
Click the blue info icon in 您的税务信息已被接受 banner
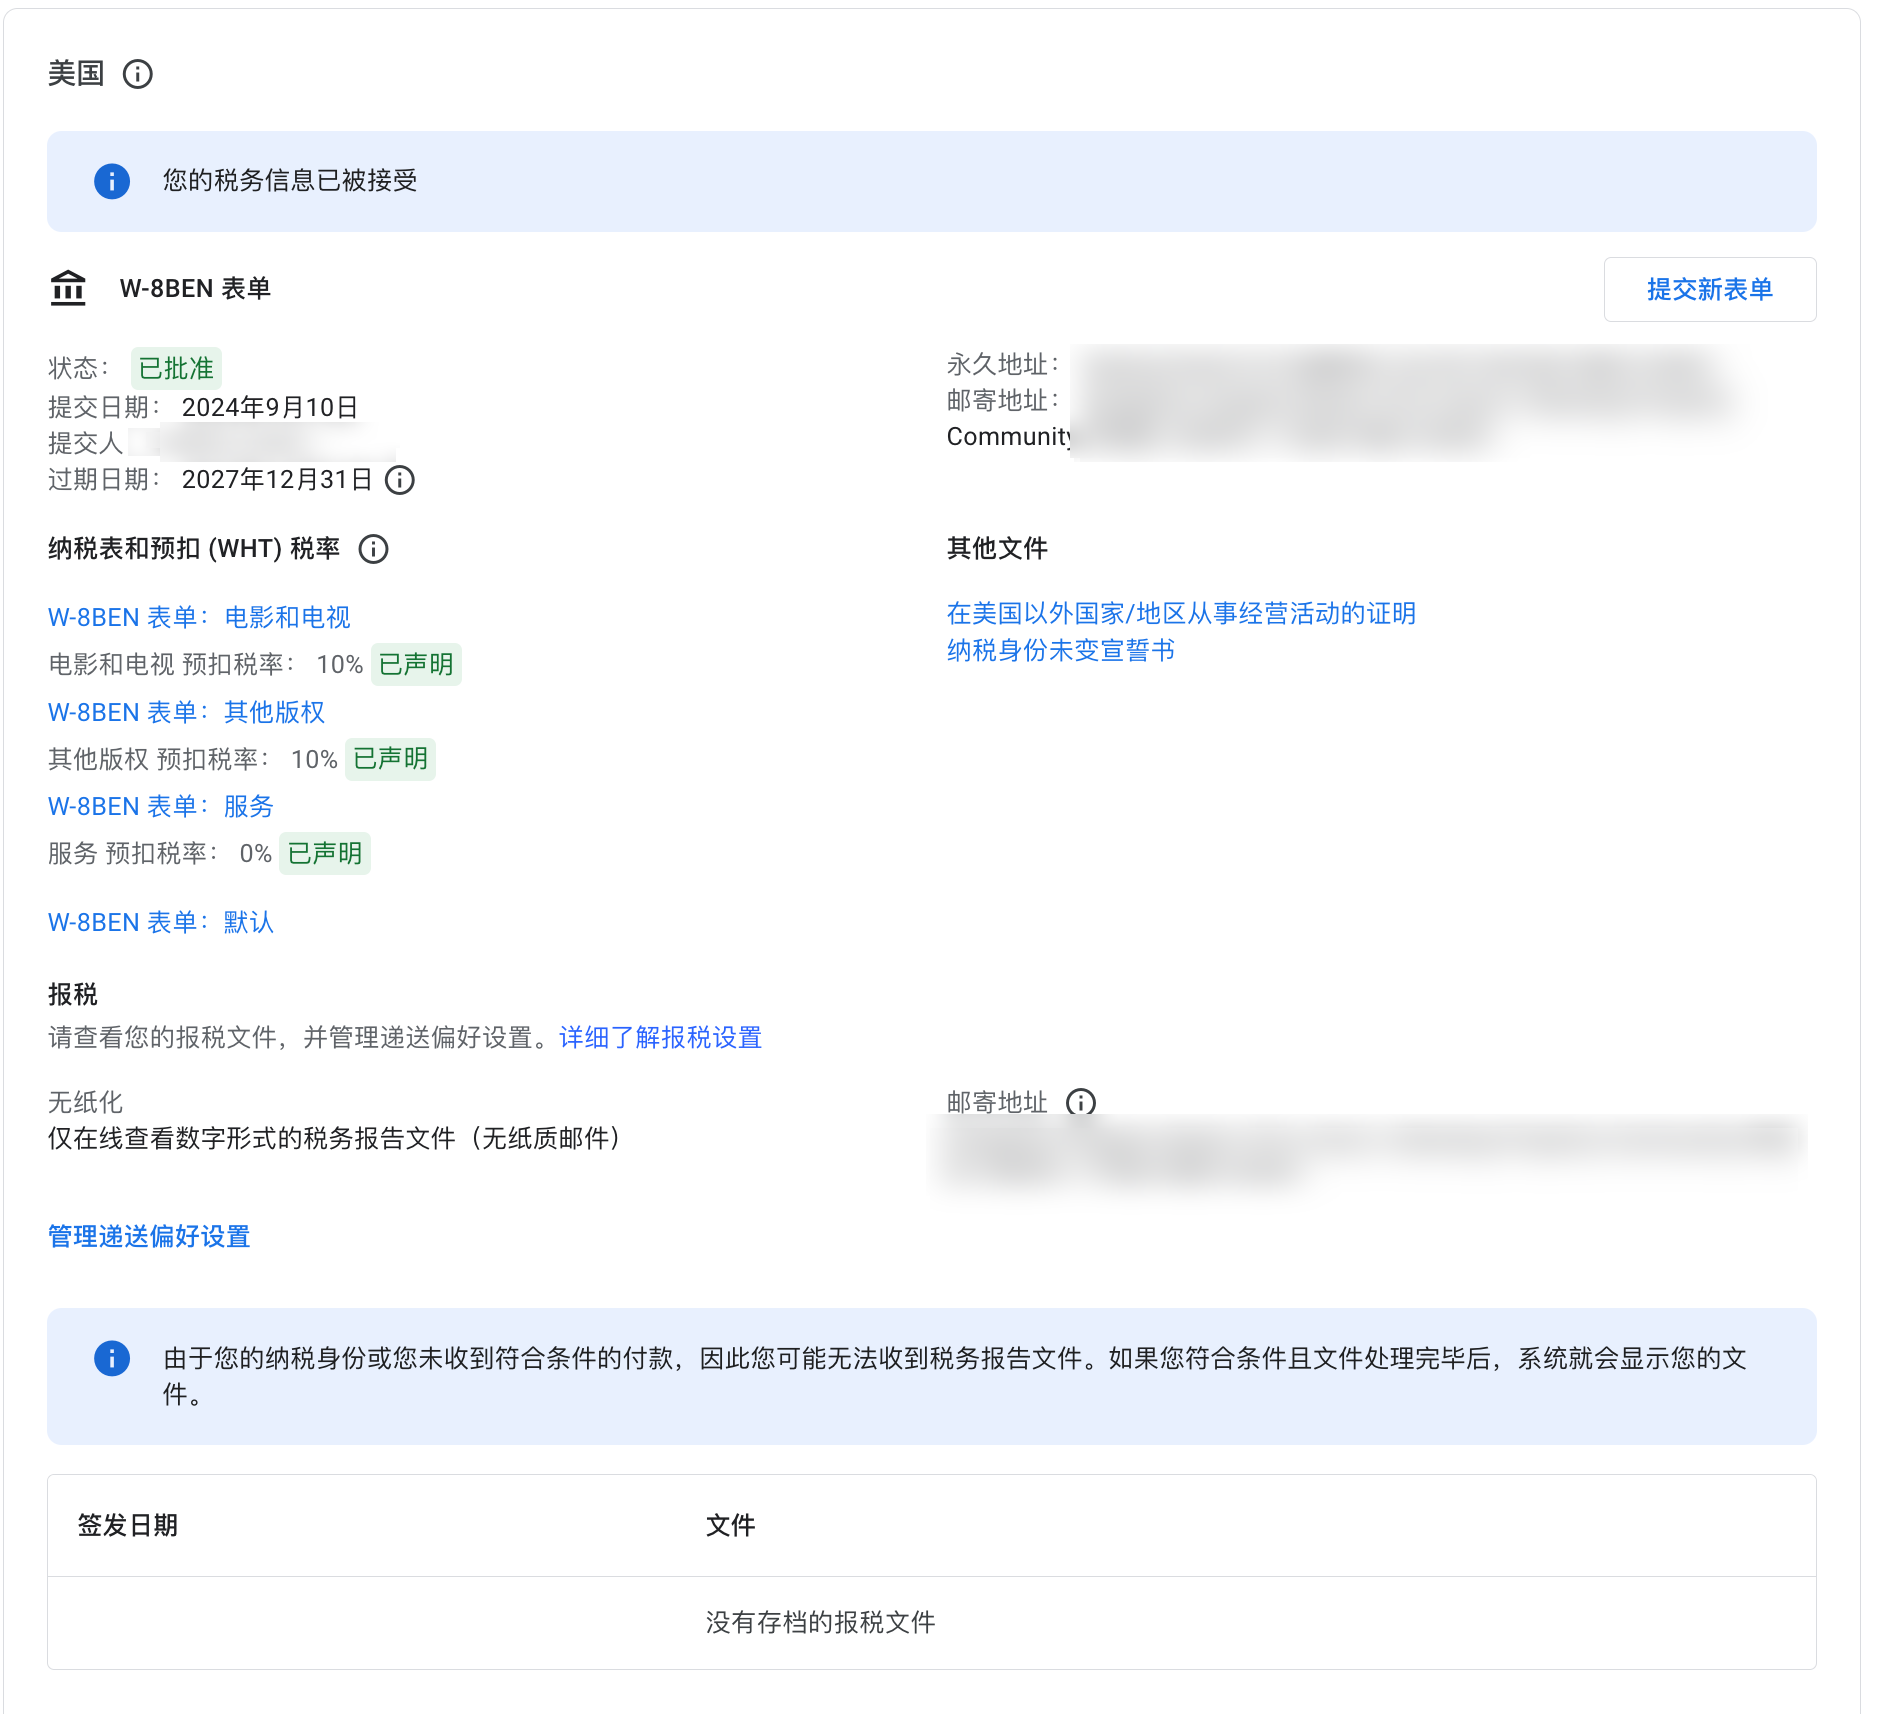click(111, 181)
